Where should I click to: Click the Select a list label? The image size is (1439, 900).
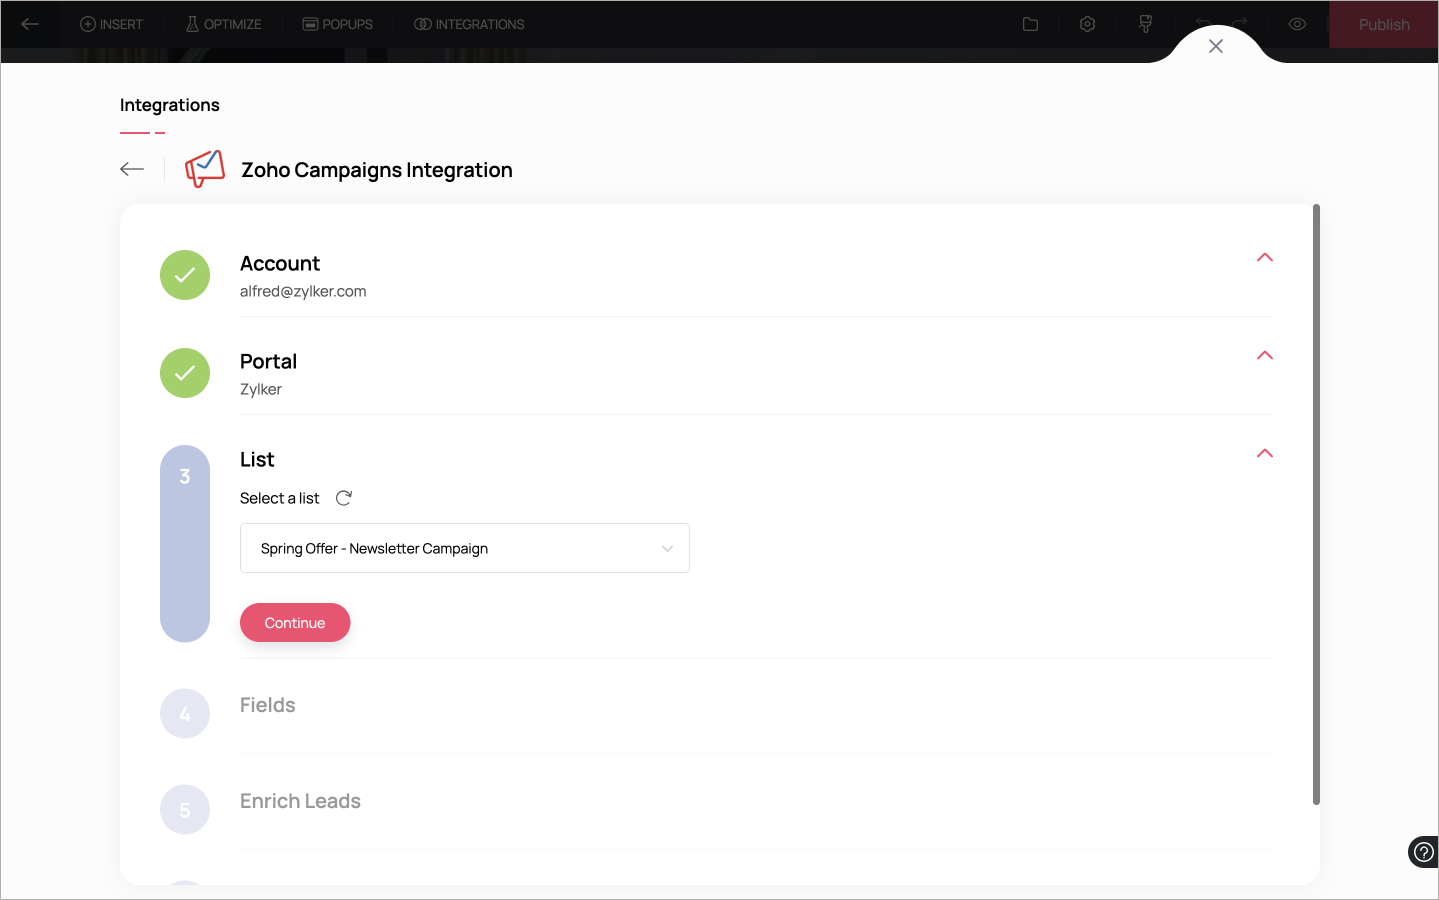tap(280, 498)
